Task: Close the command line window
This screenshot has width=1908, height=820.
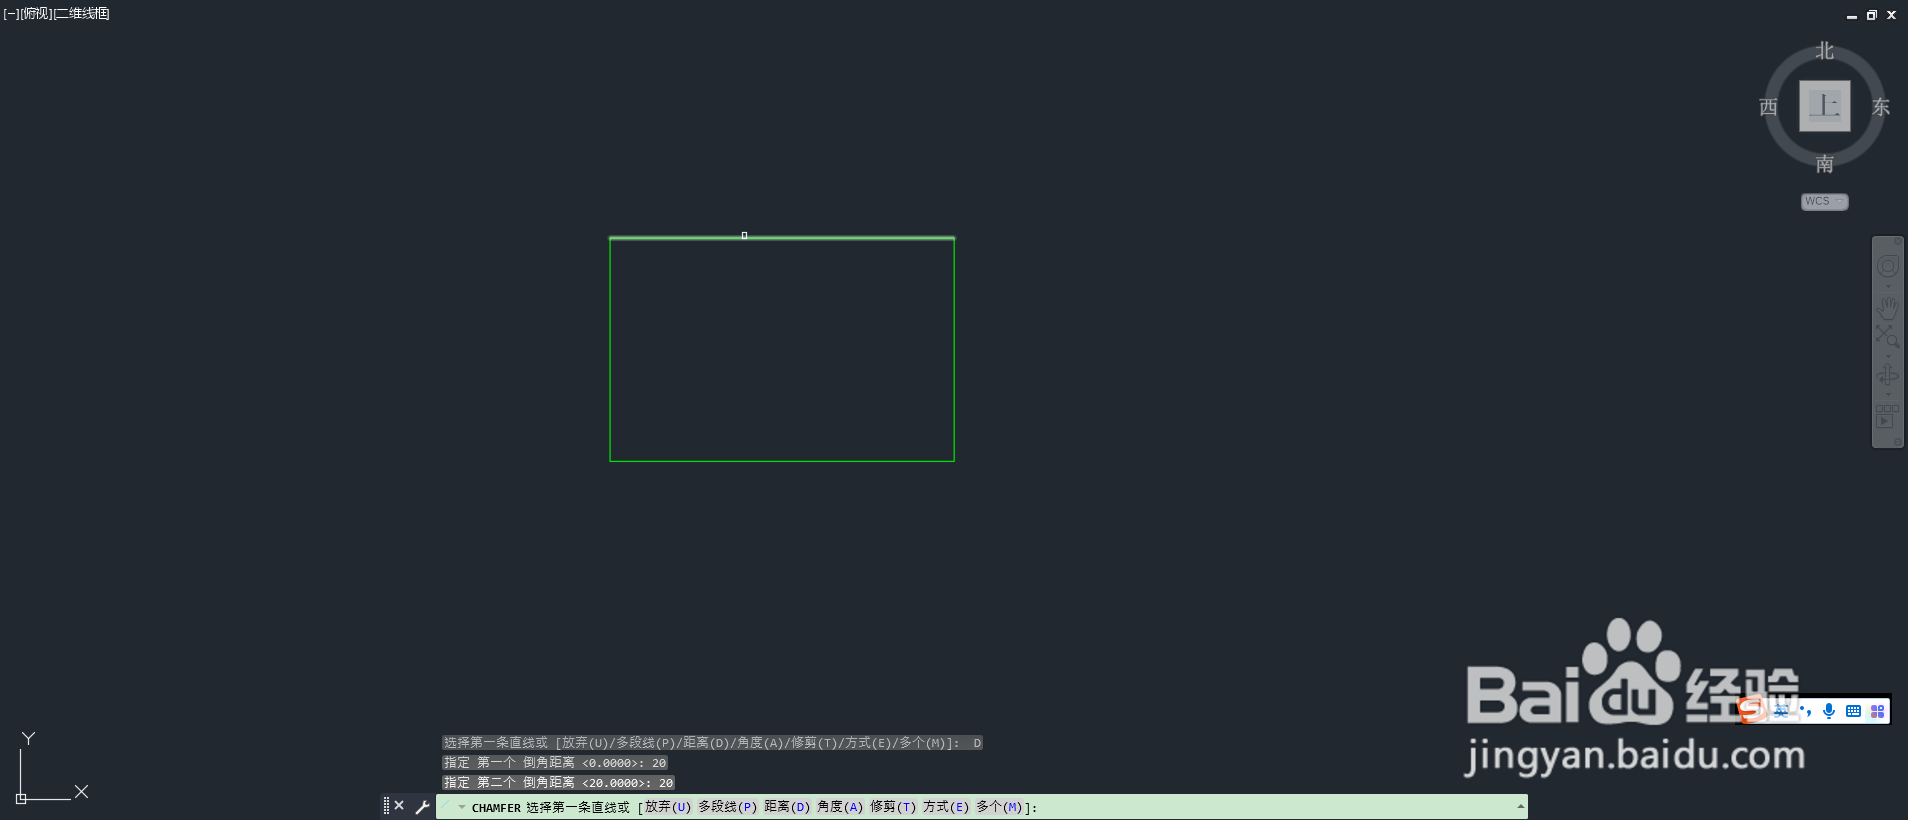Action: click(399, 806)
